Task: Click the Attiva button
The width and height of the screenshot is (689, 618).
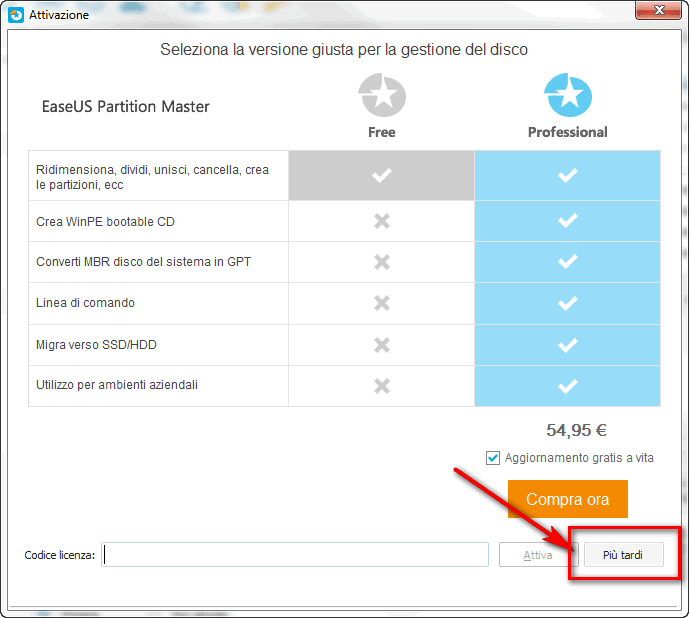Action: [538, 555]
